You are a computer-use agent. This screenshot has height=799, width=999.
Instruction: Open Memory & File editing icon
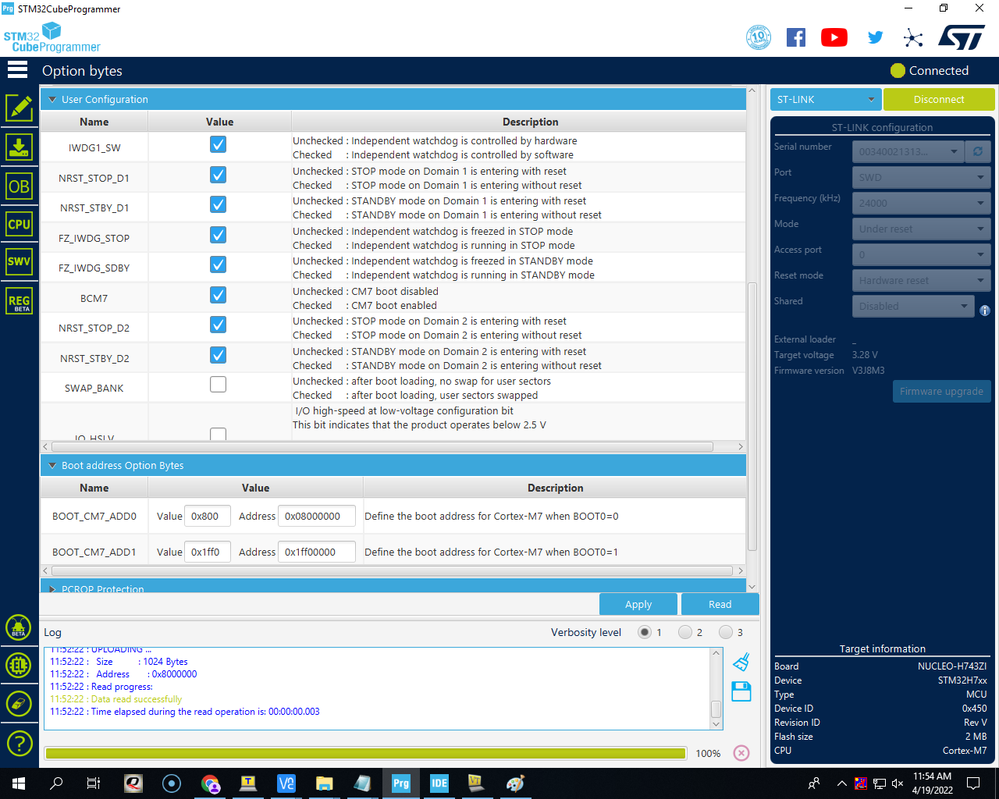[19, 108]
